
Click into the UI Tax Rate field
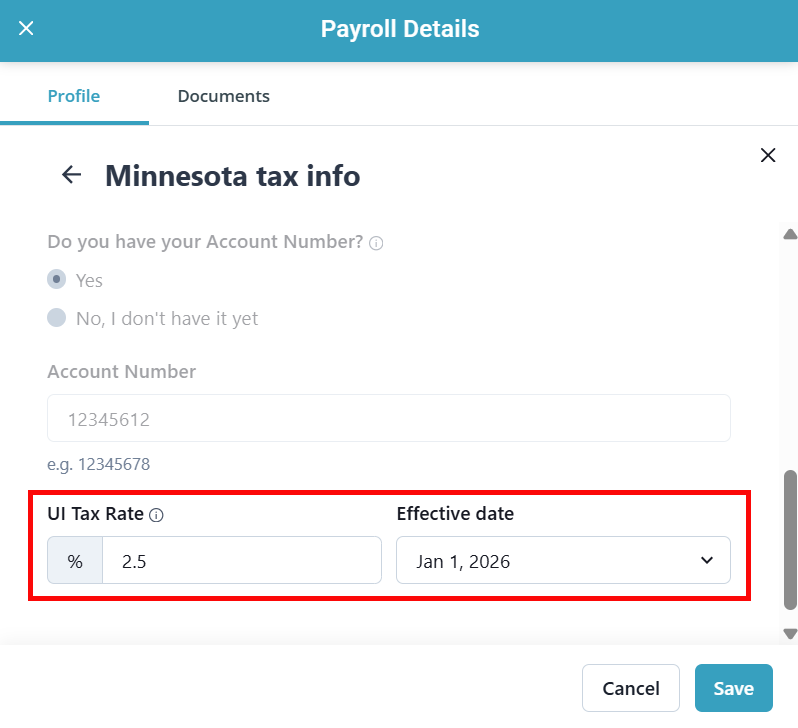point(240,561)
